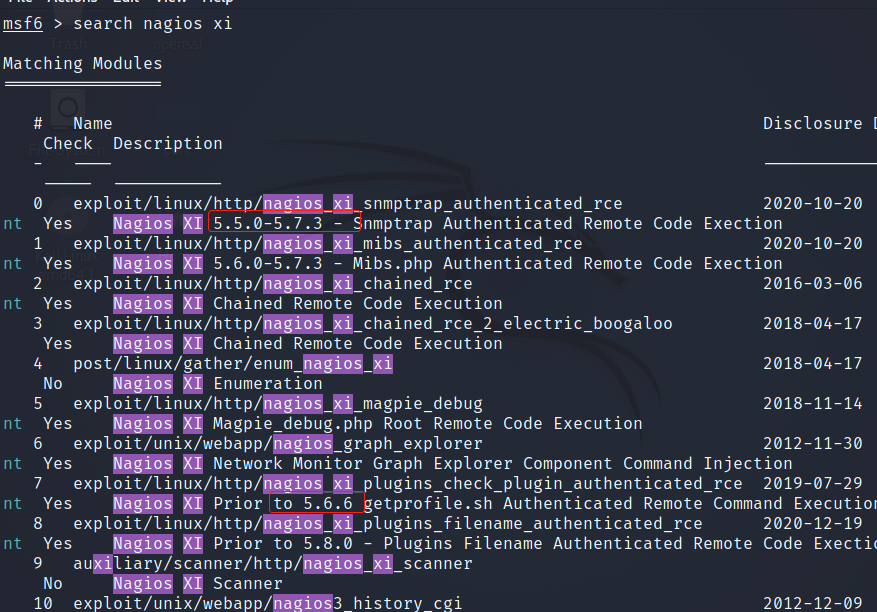This screenshot has width=877, height=612.
Task: Click version range 5.6.0-5.7.3 text
Action: pos(268,263)
